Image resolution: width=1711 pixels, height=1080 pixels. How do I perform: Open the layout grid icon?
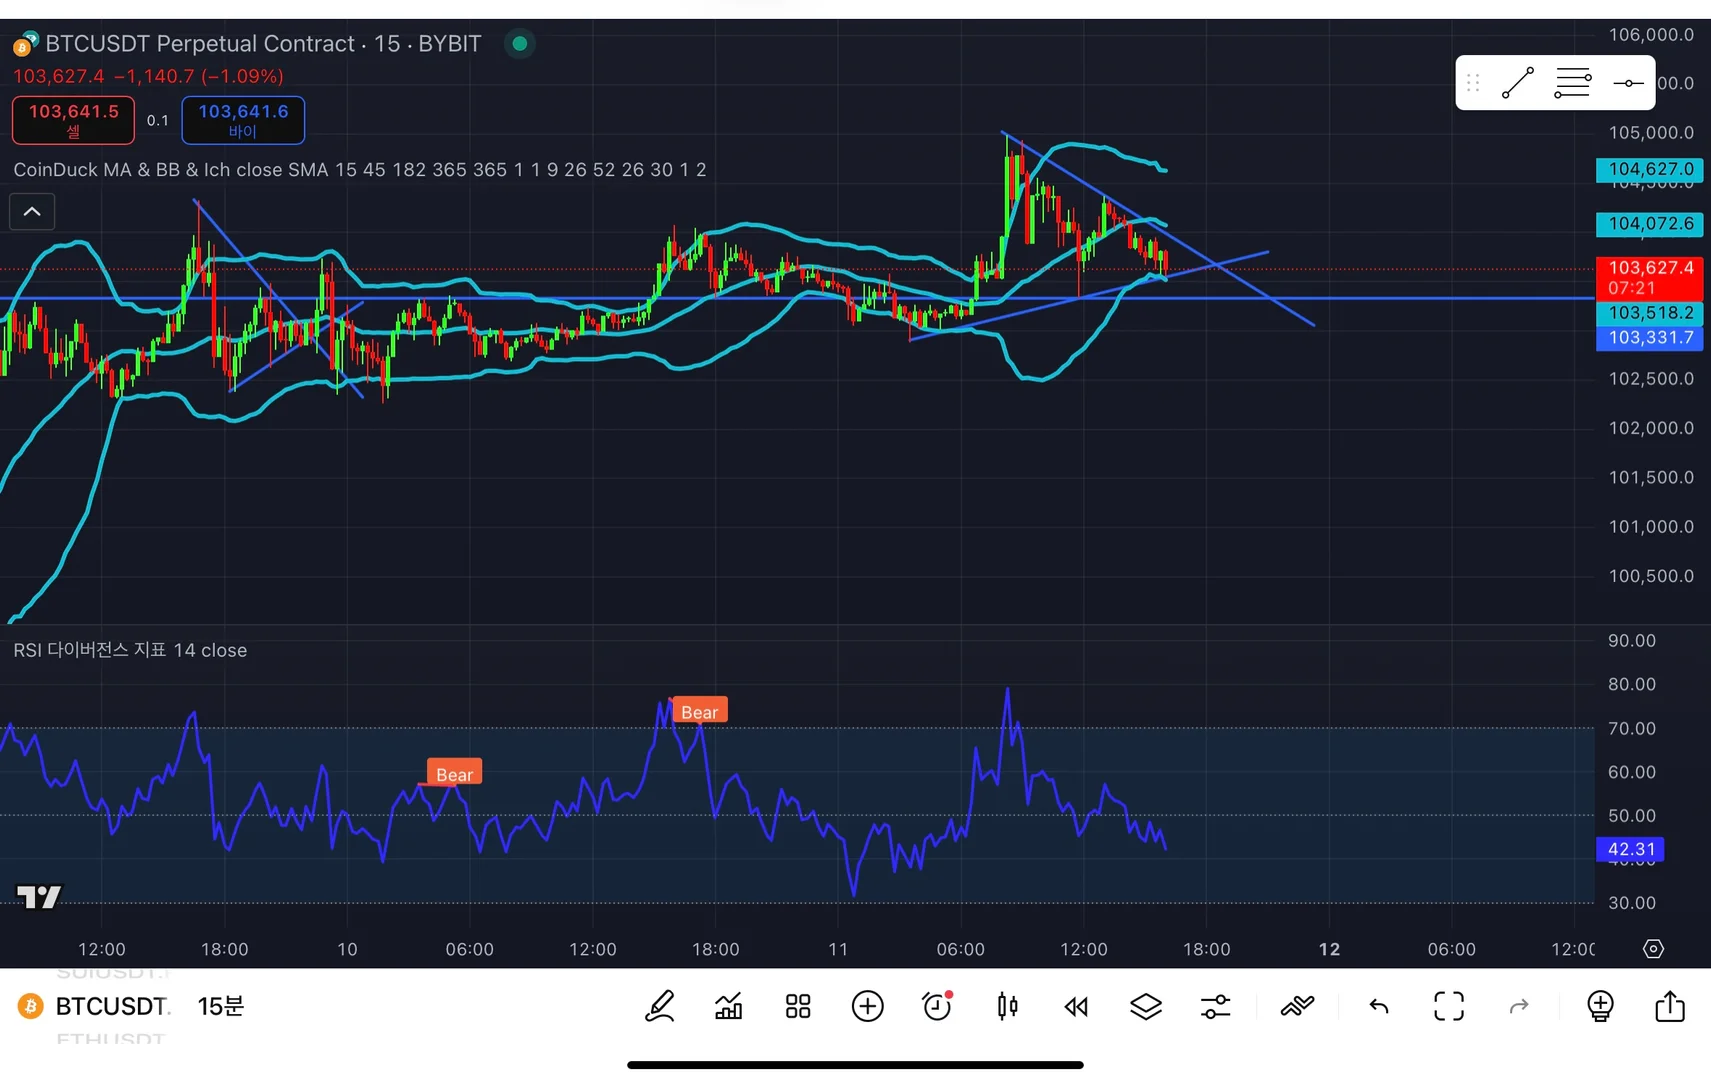798,1006
